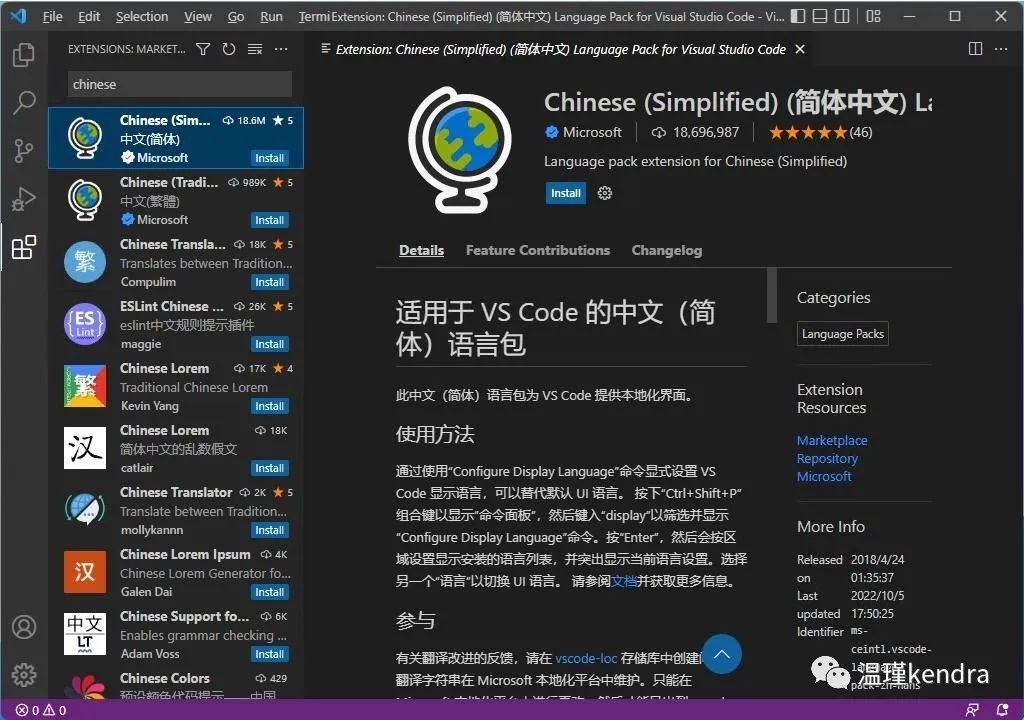Select Kevin Yang's Chinese Lorem icon
The image size is (1024, 720).
(x=85, y=386)
